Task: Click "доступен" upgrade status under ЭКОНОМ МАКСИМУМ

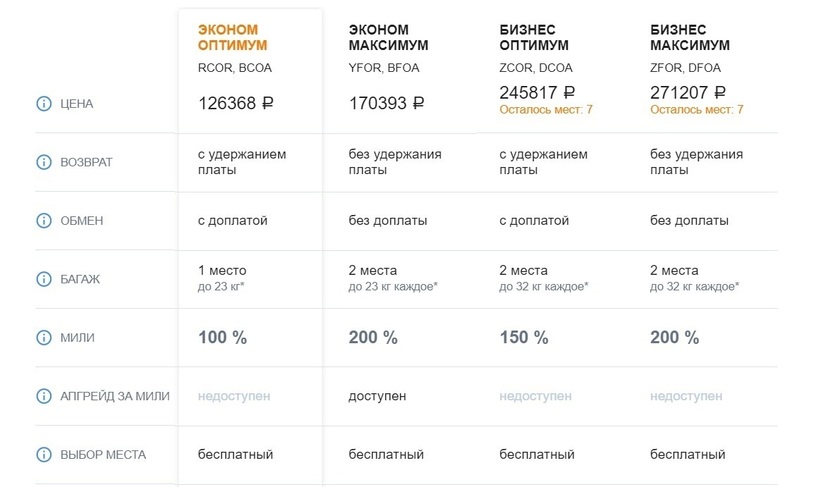Action: pyautogui.click(x=377, y=396)
